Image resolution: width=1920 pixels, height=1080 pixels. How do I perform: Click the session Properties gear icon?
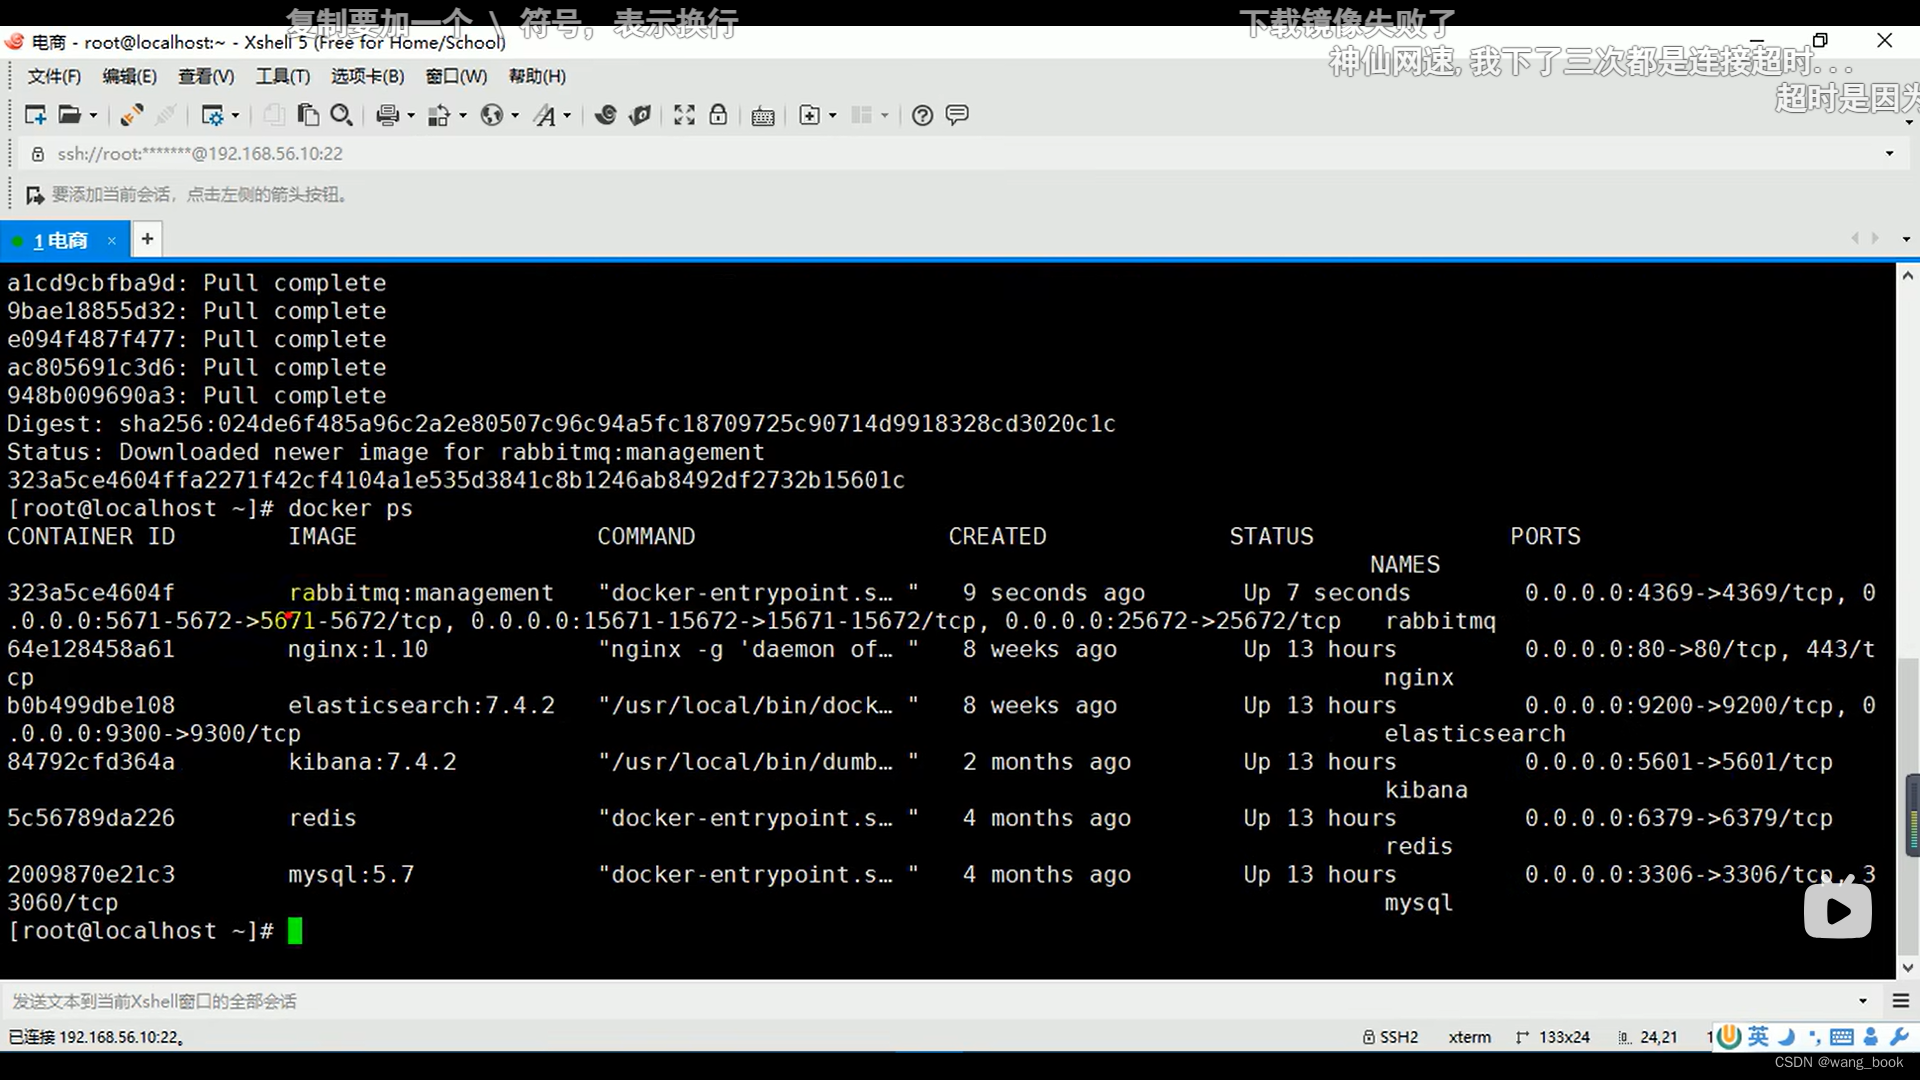212,115
